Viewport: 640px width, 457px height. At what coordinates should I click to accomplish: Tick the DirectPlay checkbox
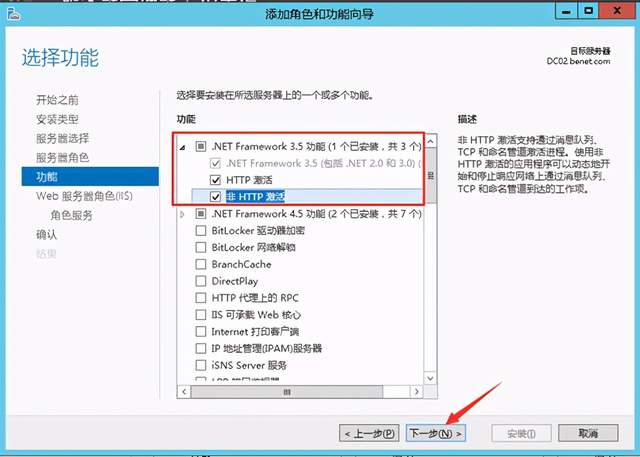click(x=201, y=281)
